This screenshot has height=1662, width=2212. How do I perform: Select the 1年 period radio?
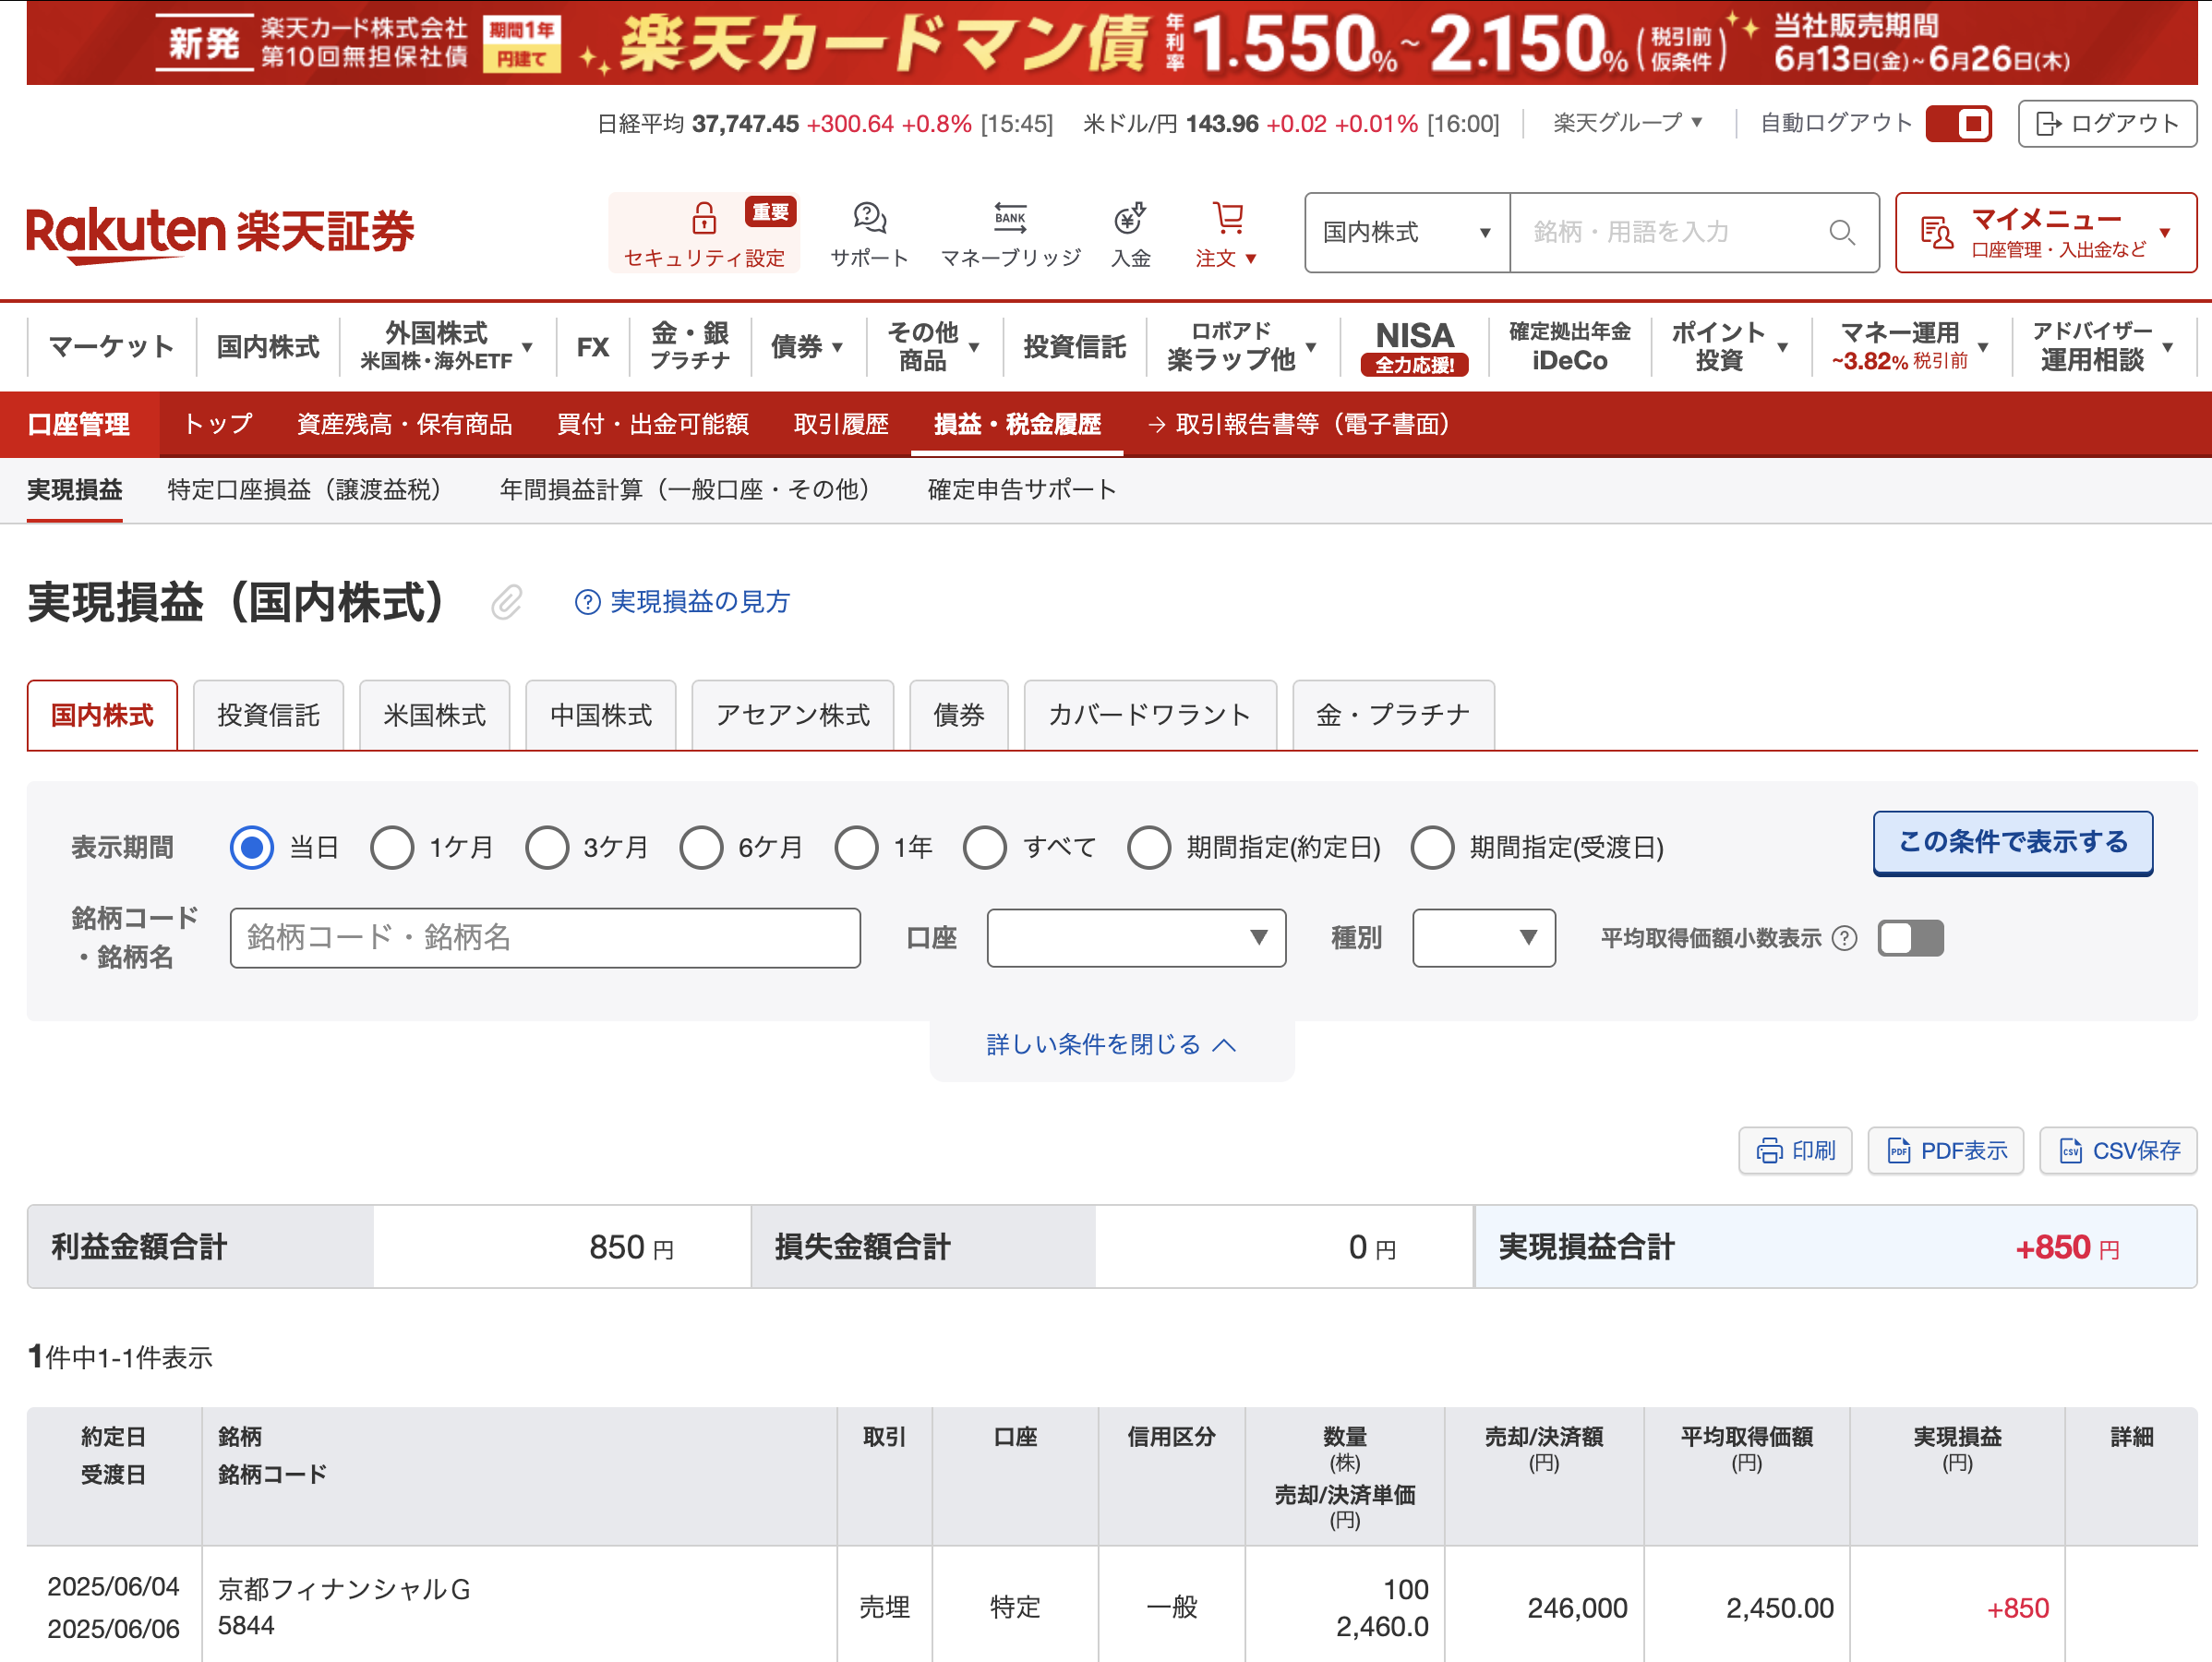point(856,848)
